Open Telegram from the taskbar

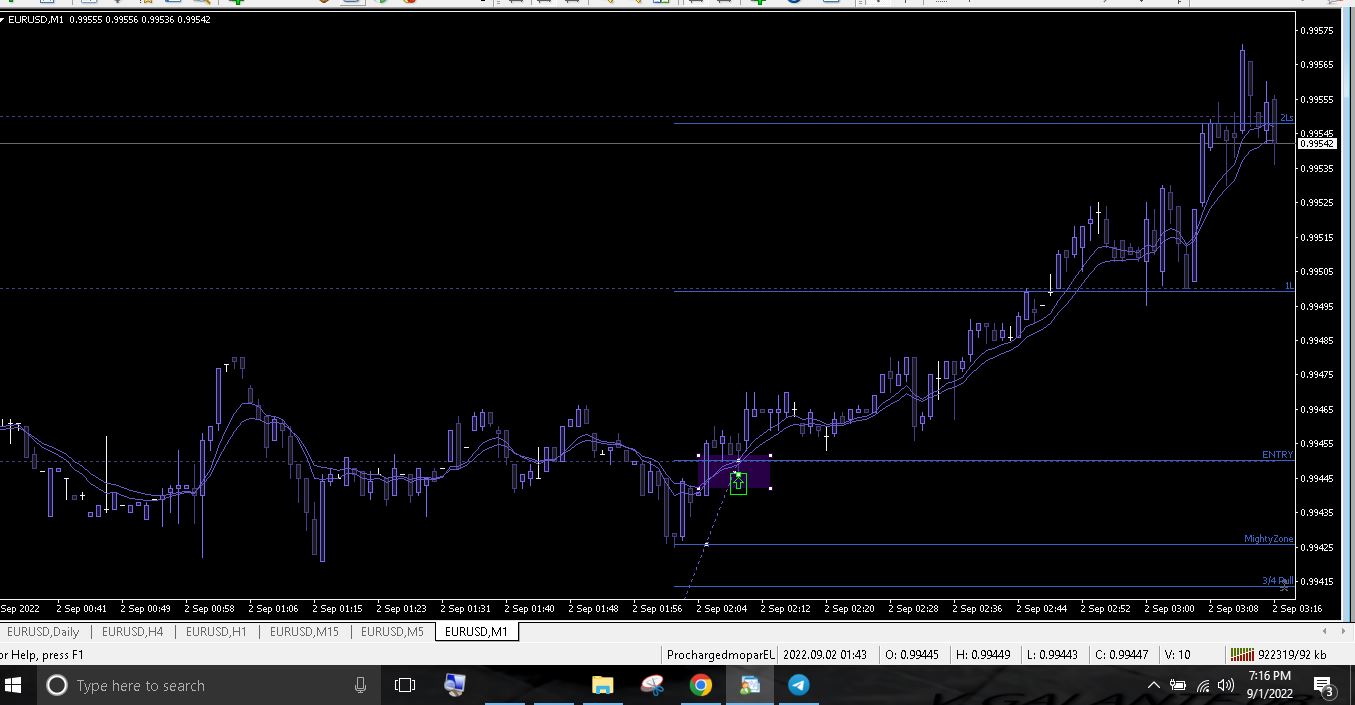coord(798,685)
